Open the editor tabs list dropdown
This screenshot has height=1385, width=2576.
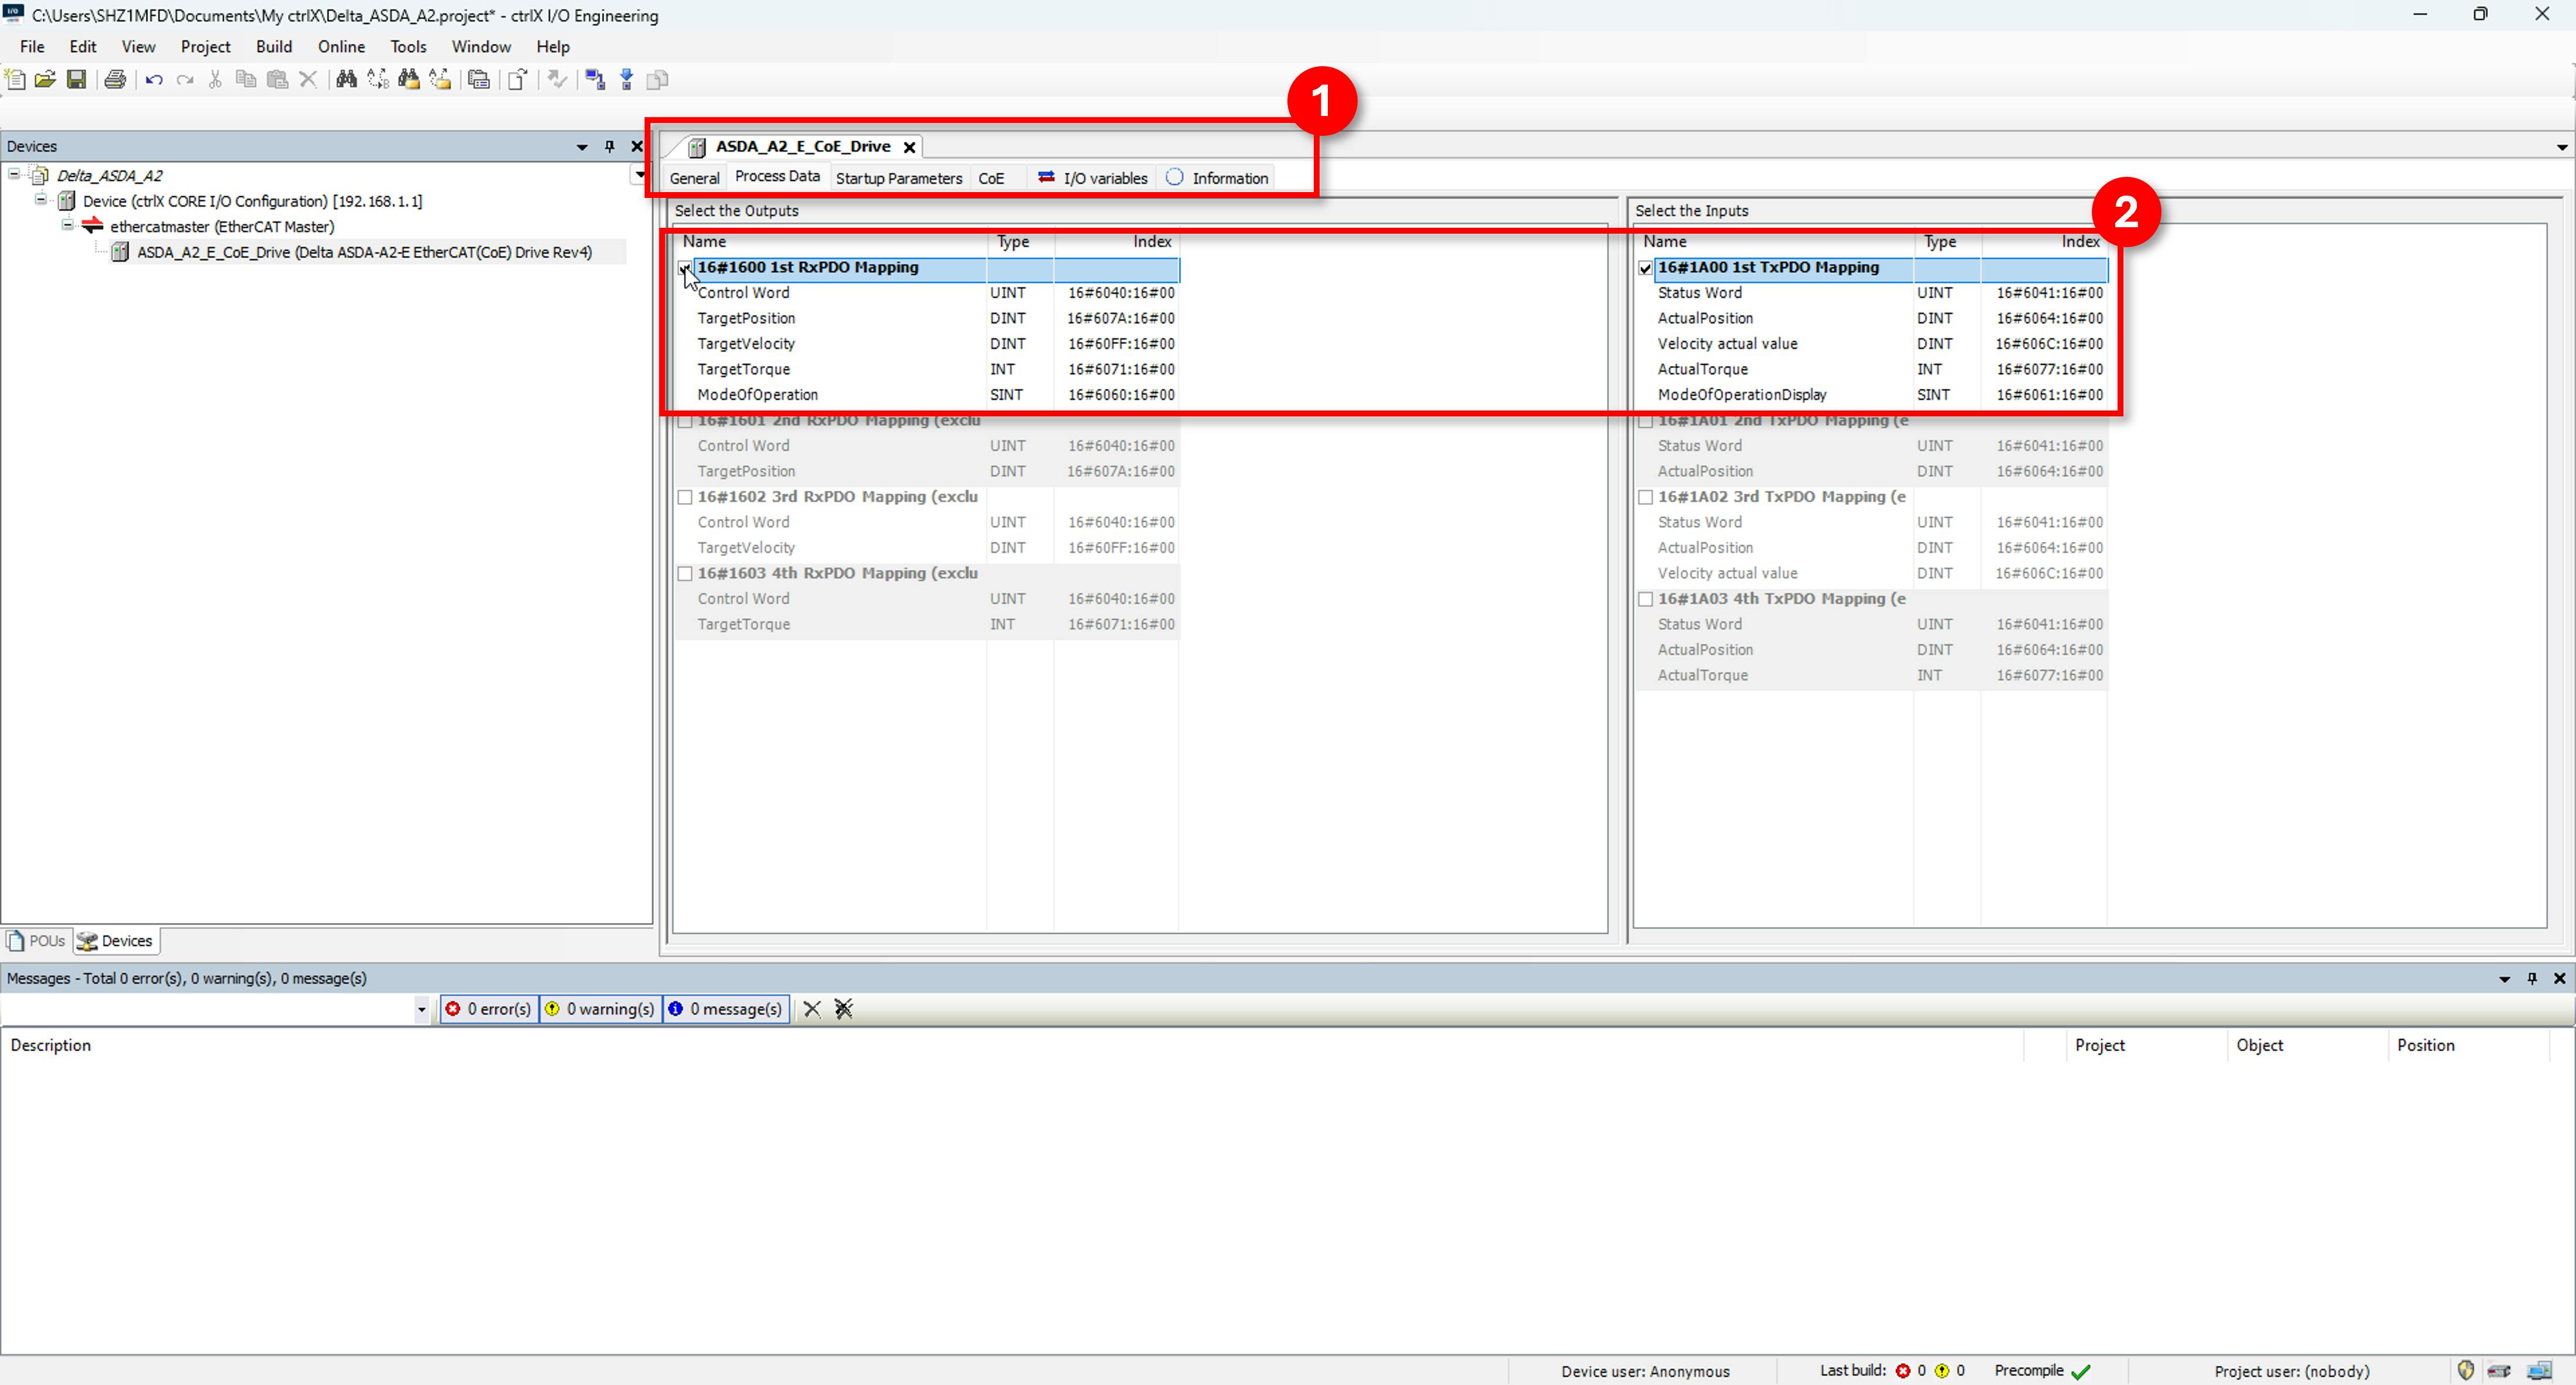coord(2562,147)
